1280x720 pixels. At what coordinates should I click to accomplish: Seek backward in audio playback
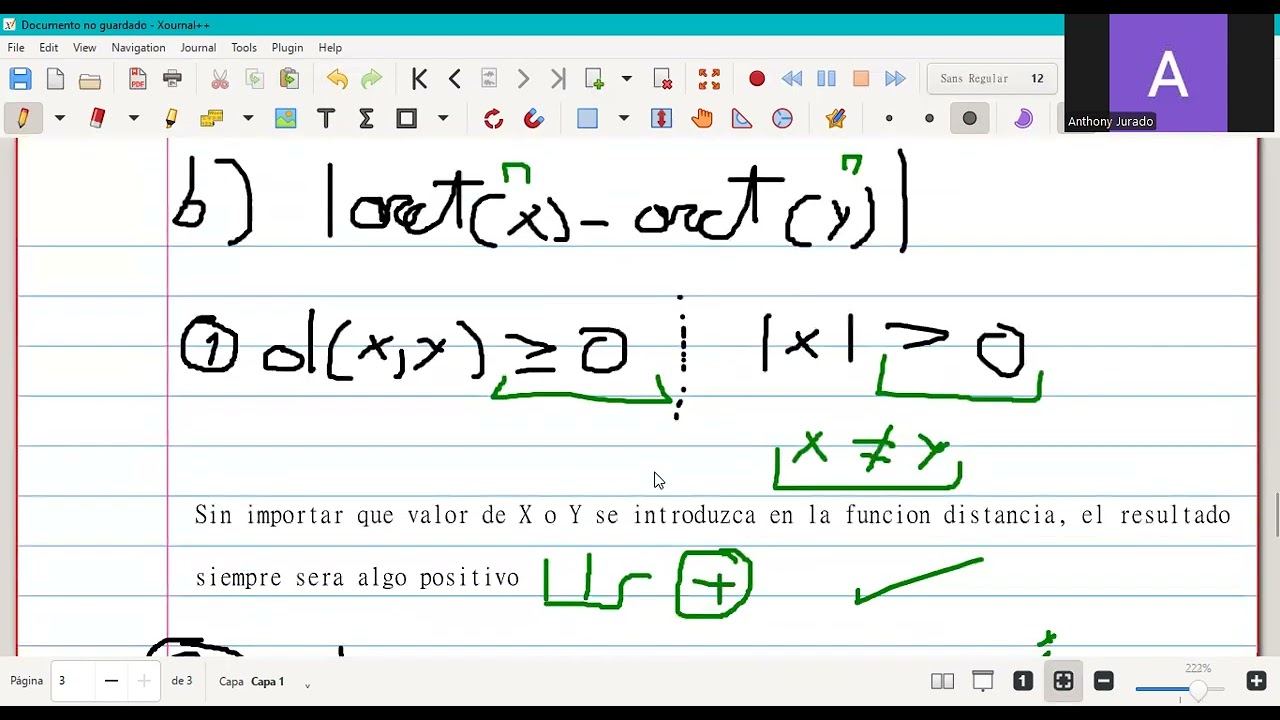792,79
